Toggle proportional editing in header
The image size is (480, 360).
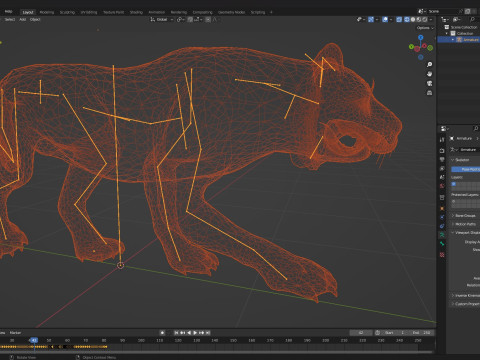tap(208, 20)
